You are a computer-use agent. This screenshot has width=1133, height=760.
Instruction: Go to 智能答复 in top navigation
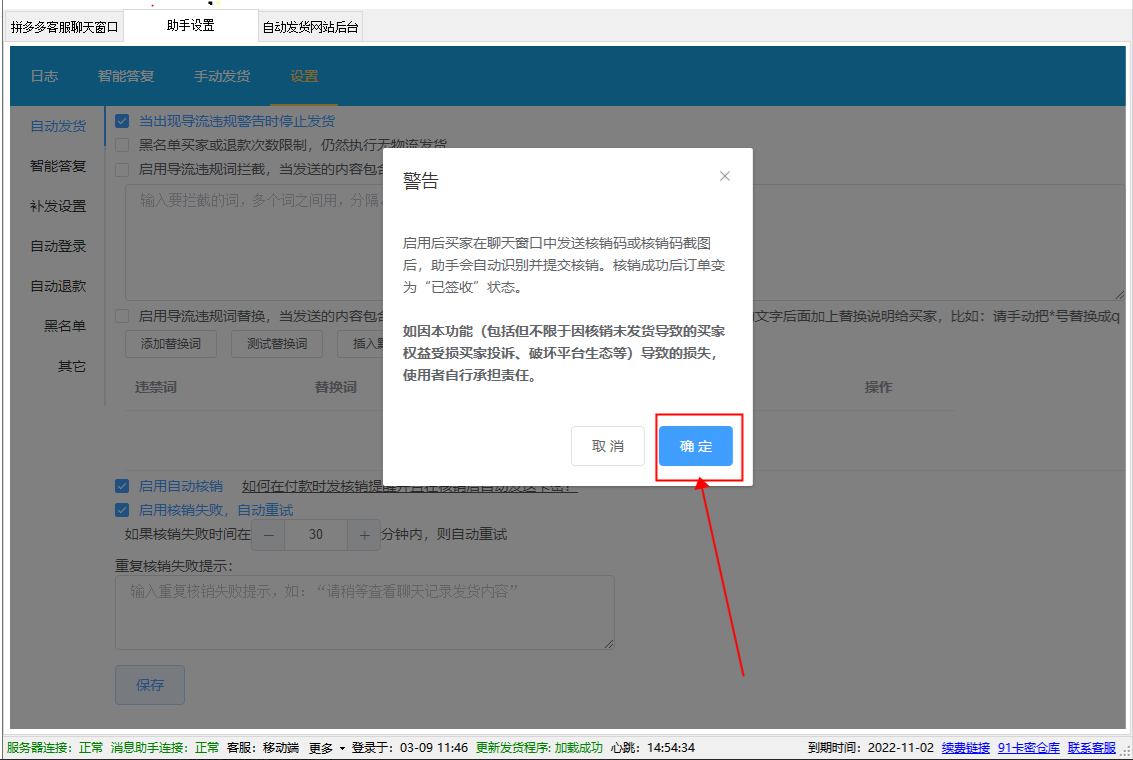tap(126, 76)
